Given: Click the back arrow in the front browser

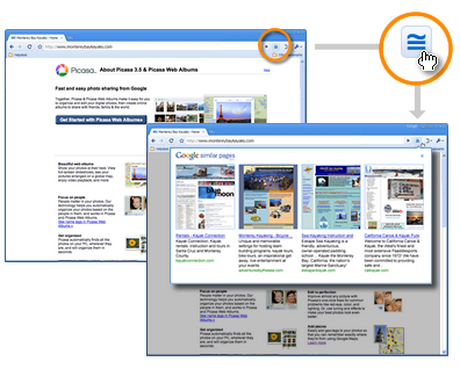Looking at the screenshot, I should [x=154, y=141].
